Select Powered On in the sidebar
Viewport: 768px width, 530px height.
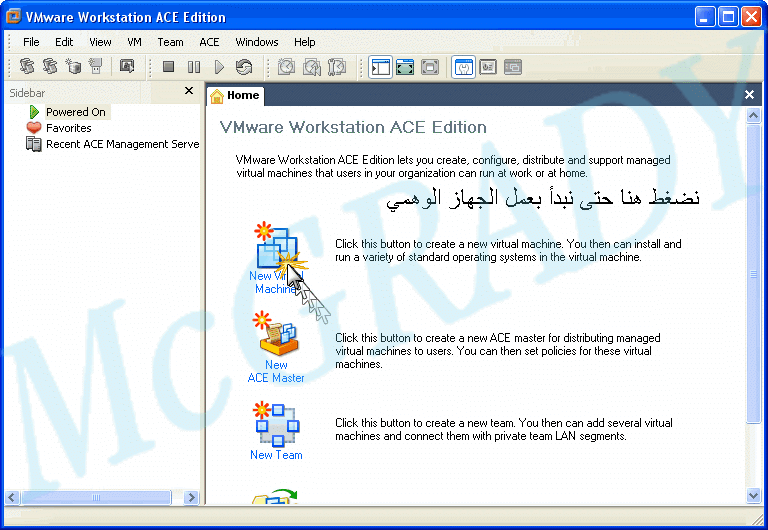click(x=75, y=112)
